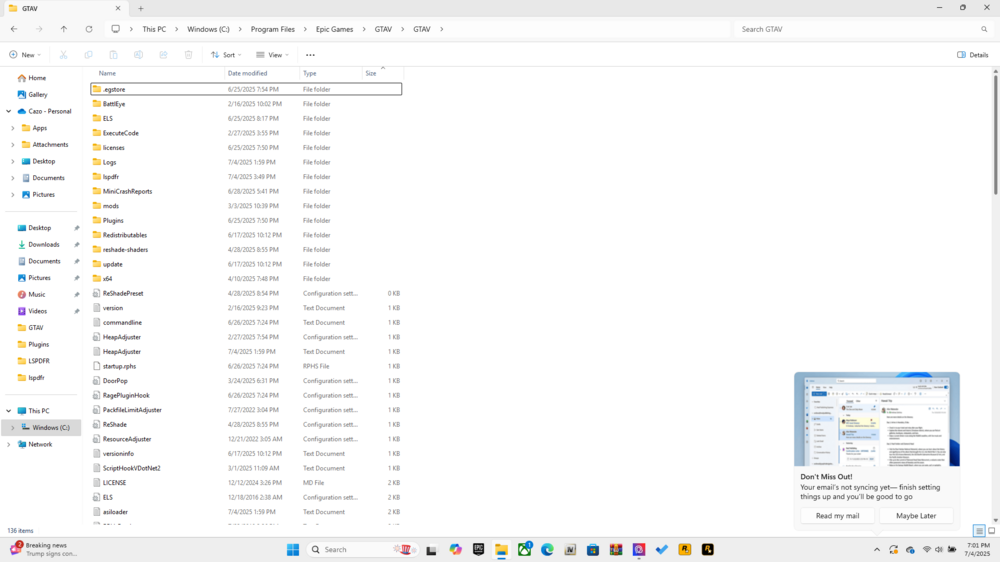Click the Cut toolbar icon

coord(64,55)
